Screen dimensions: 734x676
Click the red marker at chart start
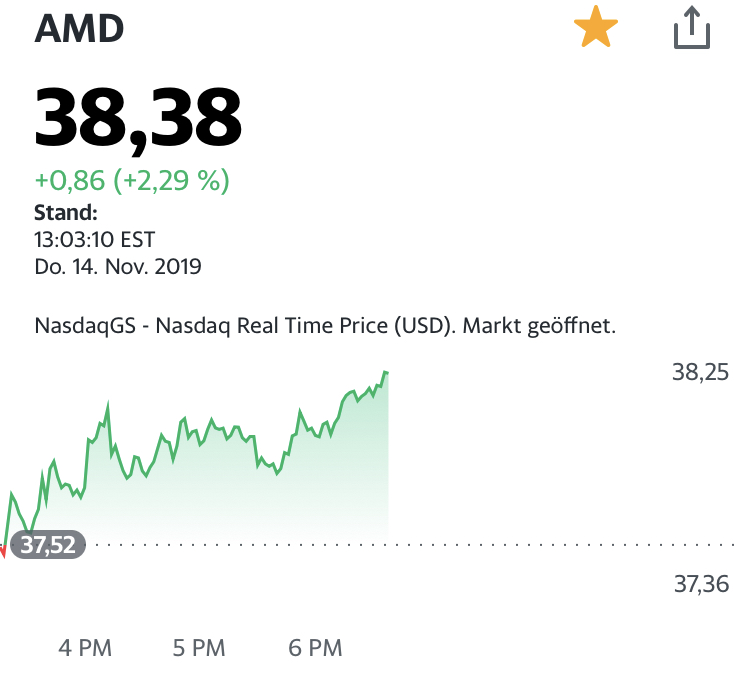[3, 550]
